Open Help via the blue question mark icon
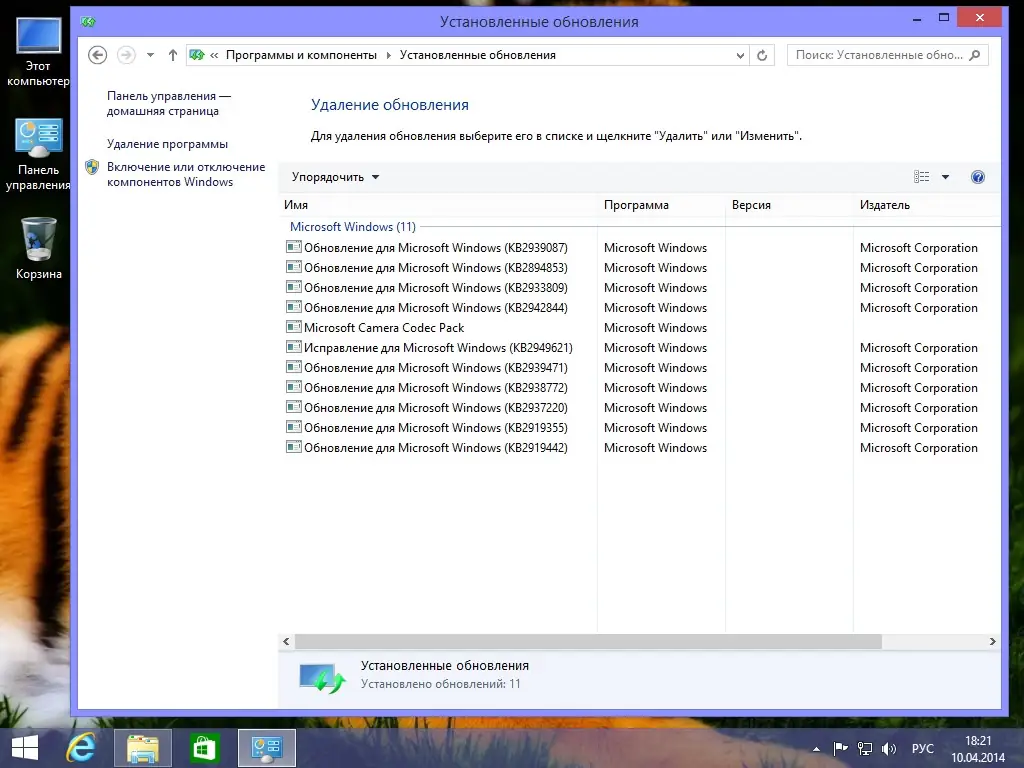This screenshot has height=768, width=1024. (x=977, y=177)
